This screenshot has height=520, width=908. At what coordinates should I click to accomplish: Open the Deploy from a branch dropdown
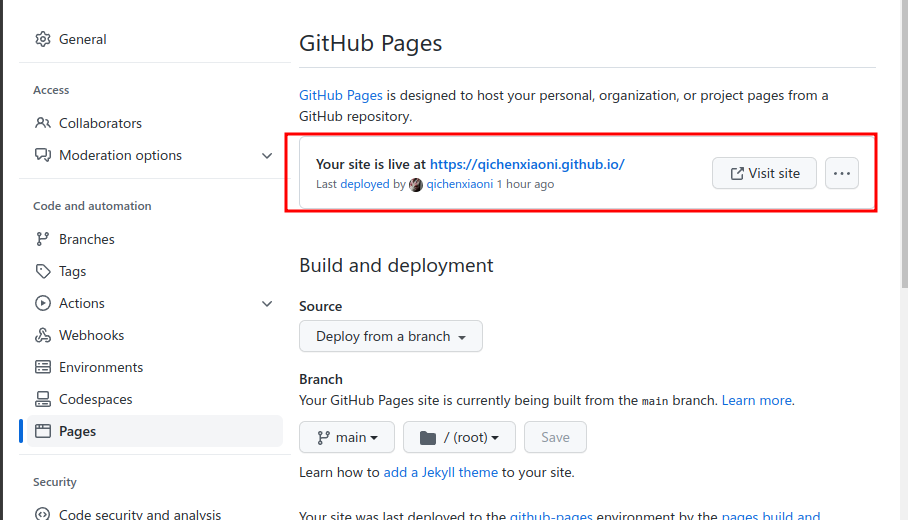[391, 336]
